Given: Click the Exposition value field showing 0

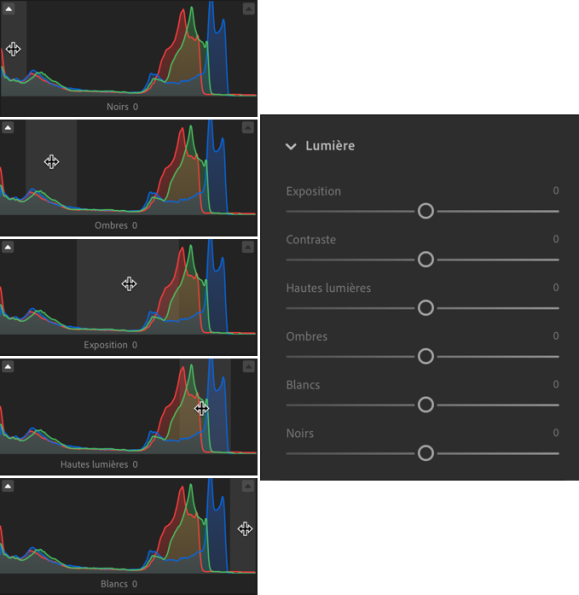Looking at the screenshot, I should coord(556,190).
